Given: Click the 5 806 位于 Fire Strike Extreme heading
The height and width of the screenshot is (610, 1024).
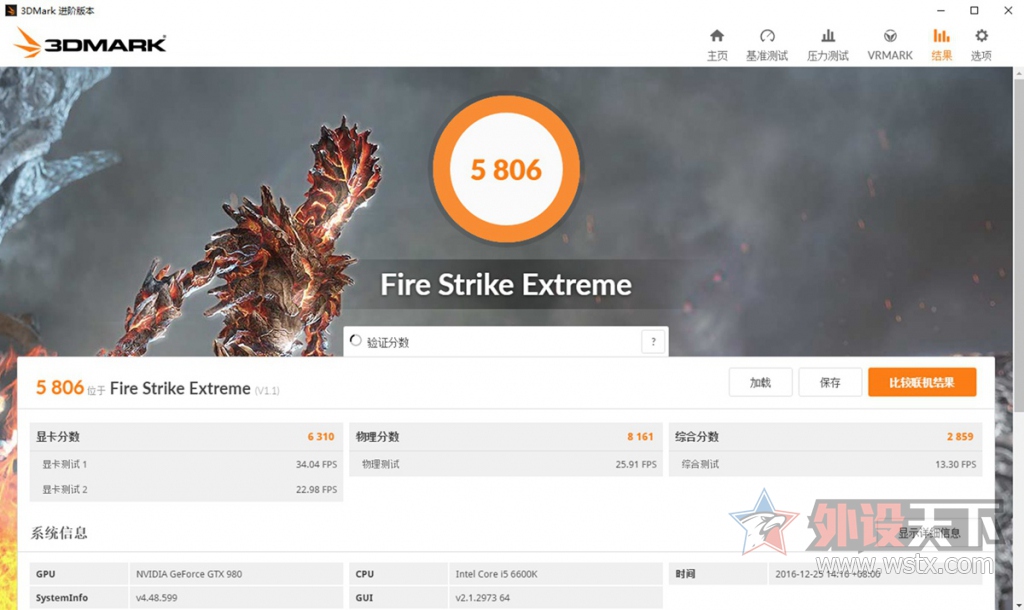Looking at the screenshot, I should point(157,389).
